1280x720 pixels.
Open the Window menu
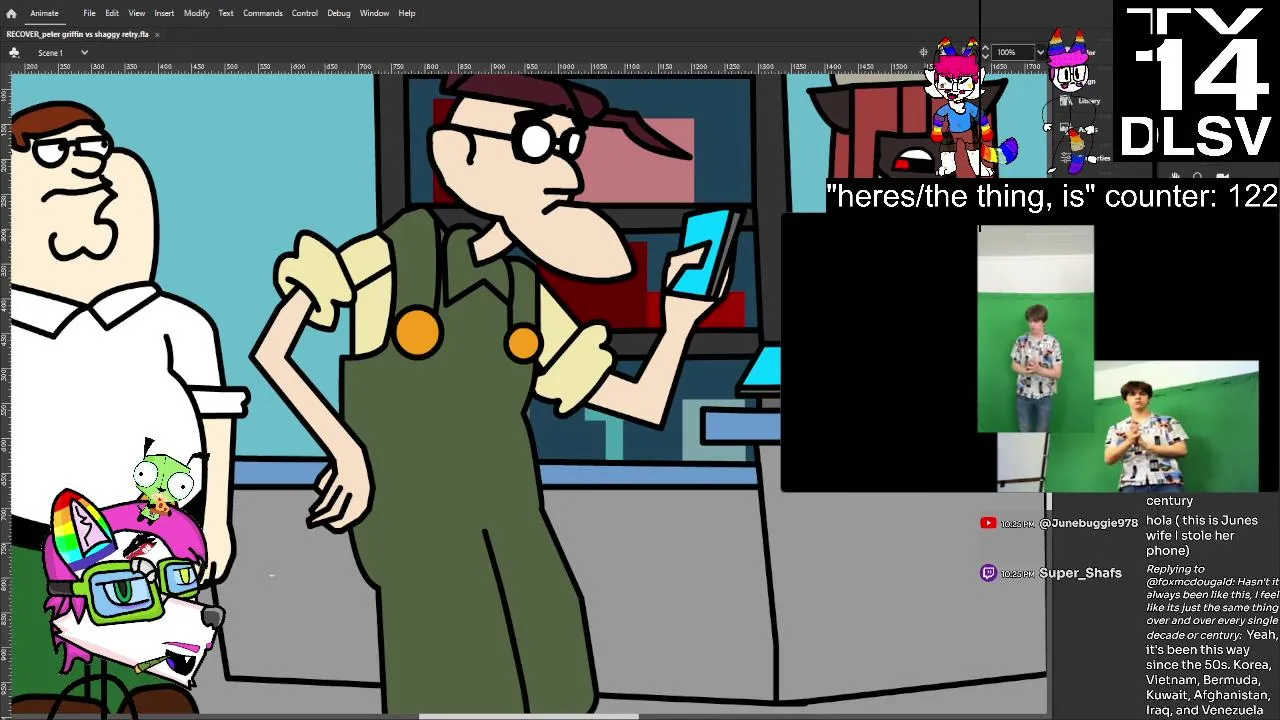coord(374,13)
